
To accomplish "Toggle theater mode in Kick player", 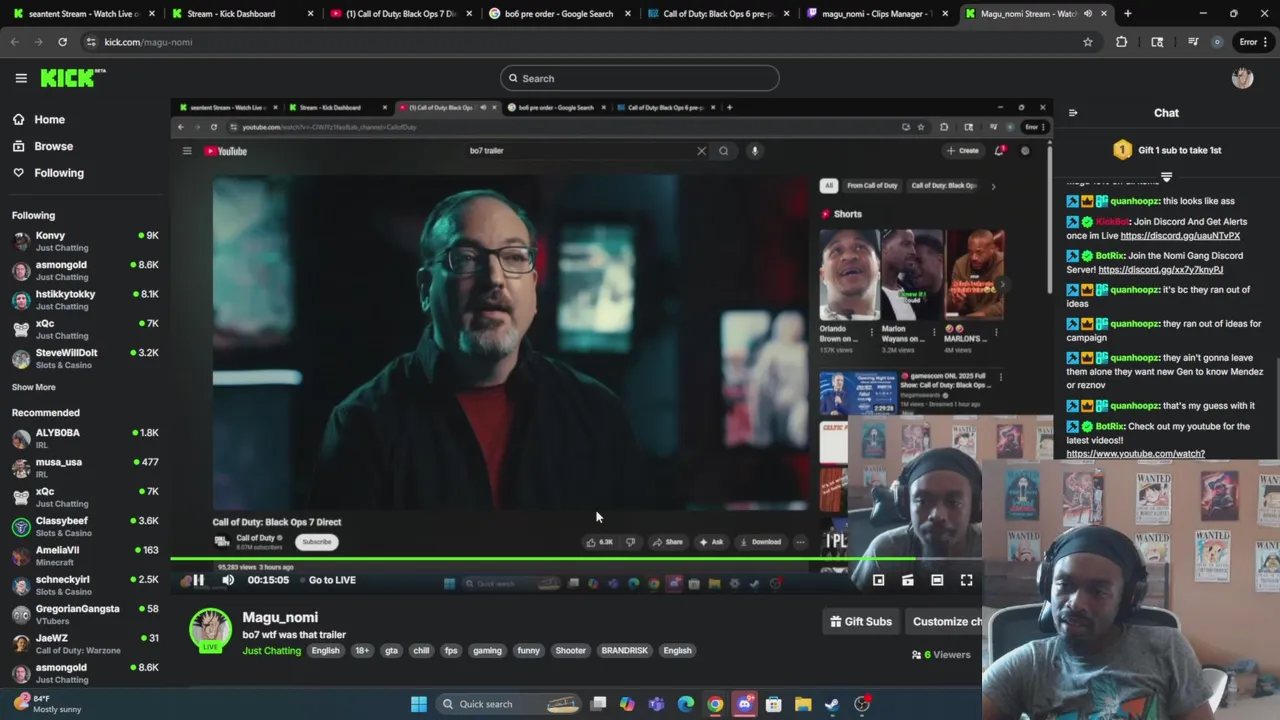I will pyautogui.click(x=937, y=580).
